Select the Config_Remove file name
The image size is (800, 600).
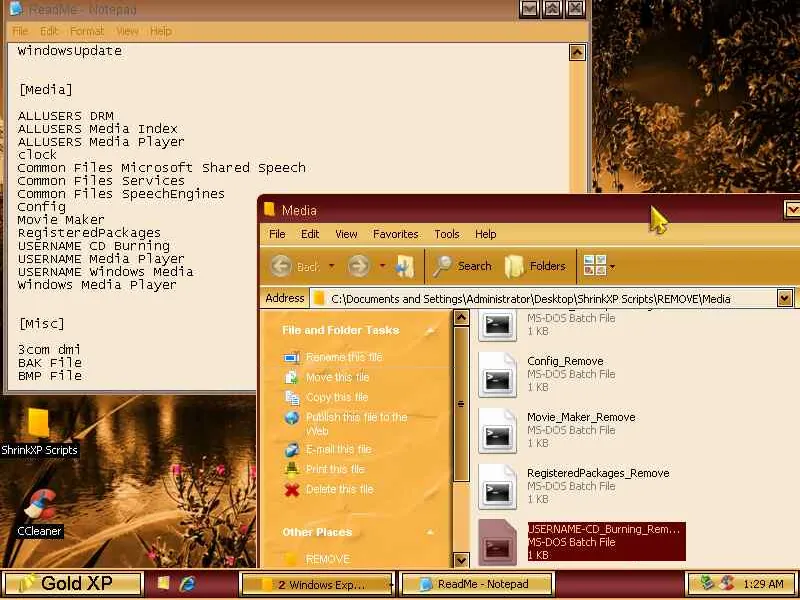565,361
